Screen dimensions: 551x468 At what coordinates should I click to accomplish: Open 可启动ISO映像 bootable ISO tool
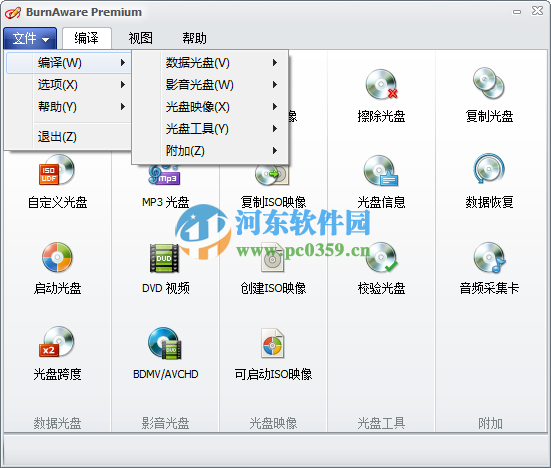(x=273, y=354)
